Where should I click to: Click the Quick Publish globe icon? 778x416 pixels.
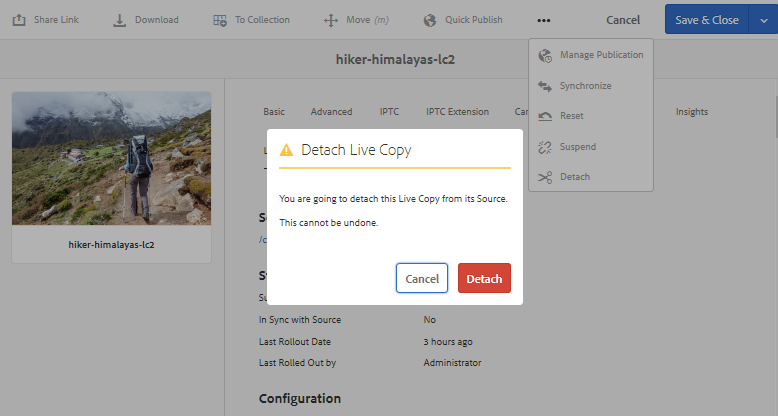point(430,20)
